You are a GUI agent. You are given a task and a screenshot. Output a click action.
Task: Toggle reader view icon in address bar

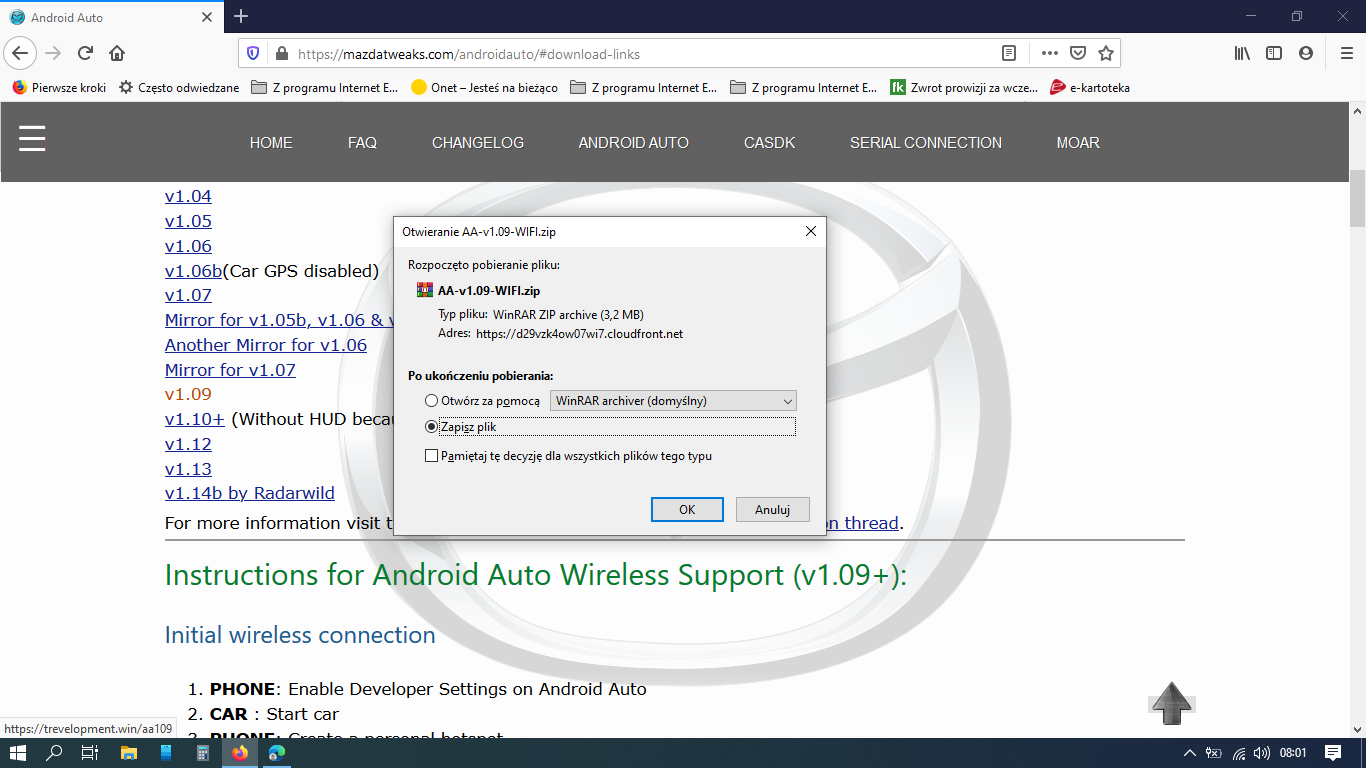(x=1009, y=53)
